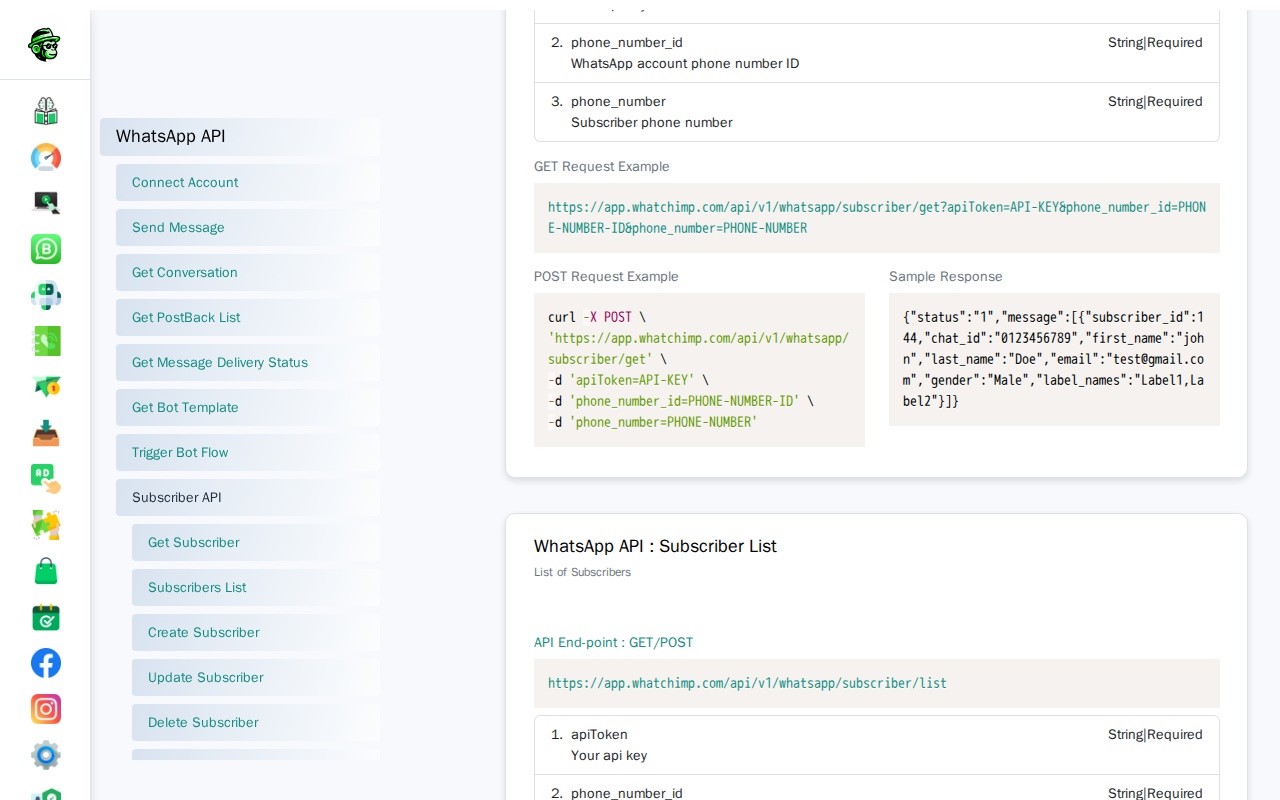Click the GET request example URL block
1280x800 pixels.
tap(877, 218)
